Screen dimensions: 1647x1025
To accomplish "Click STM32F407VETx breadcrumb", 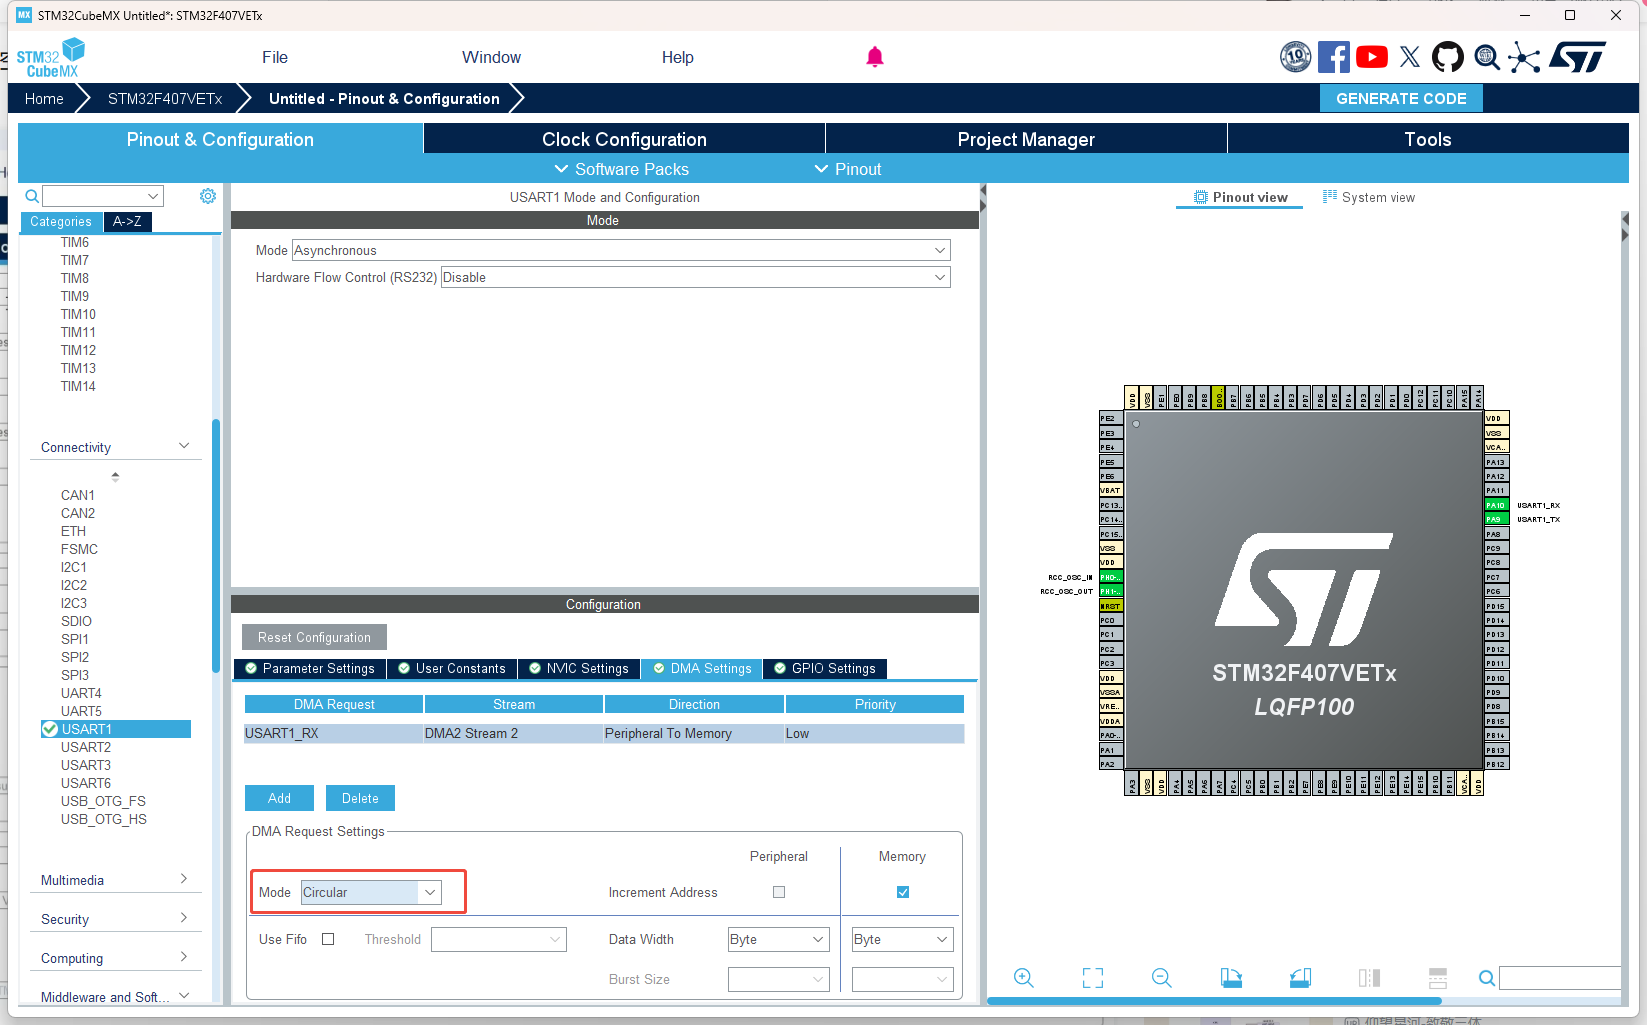I will [x=165, y=98].
